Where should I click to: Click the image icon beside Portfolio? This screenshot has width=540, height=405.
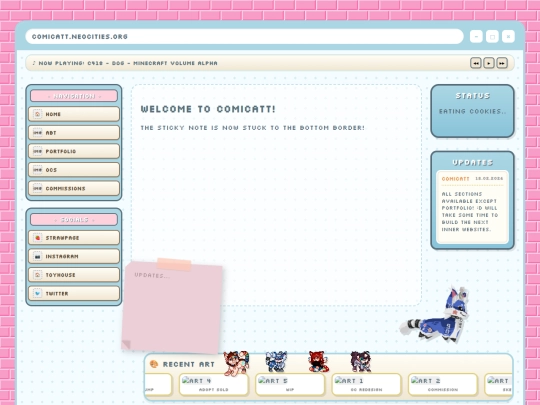[x=38, y=151]
